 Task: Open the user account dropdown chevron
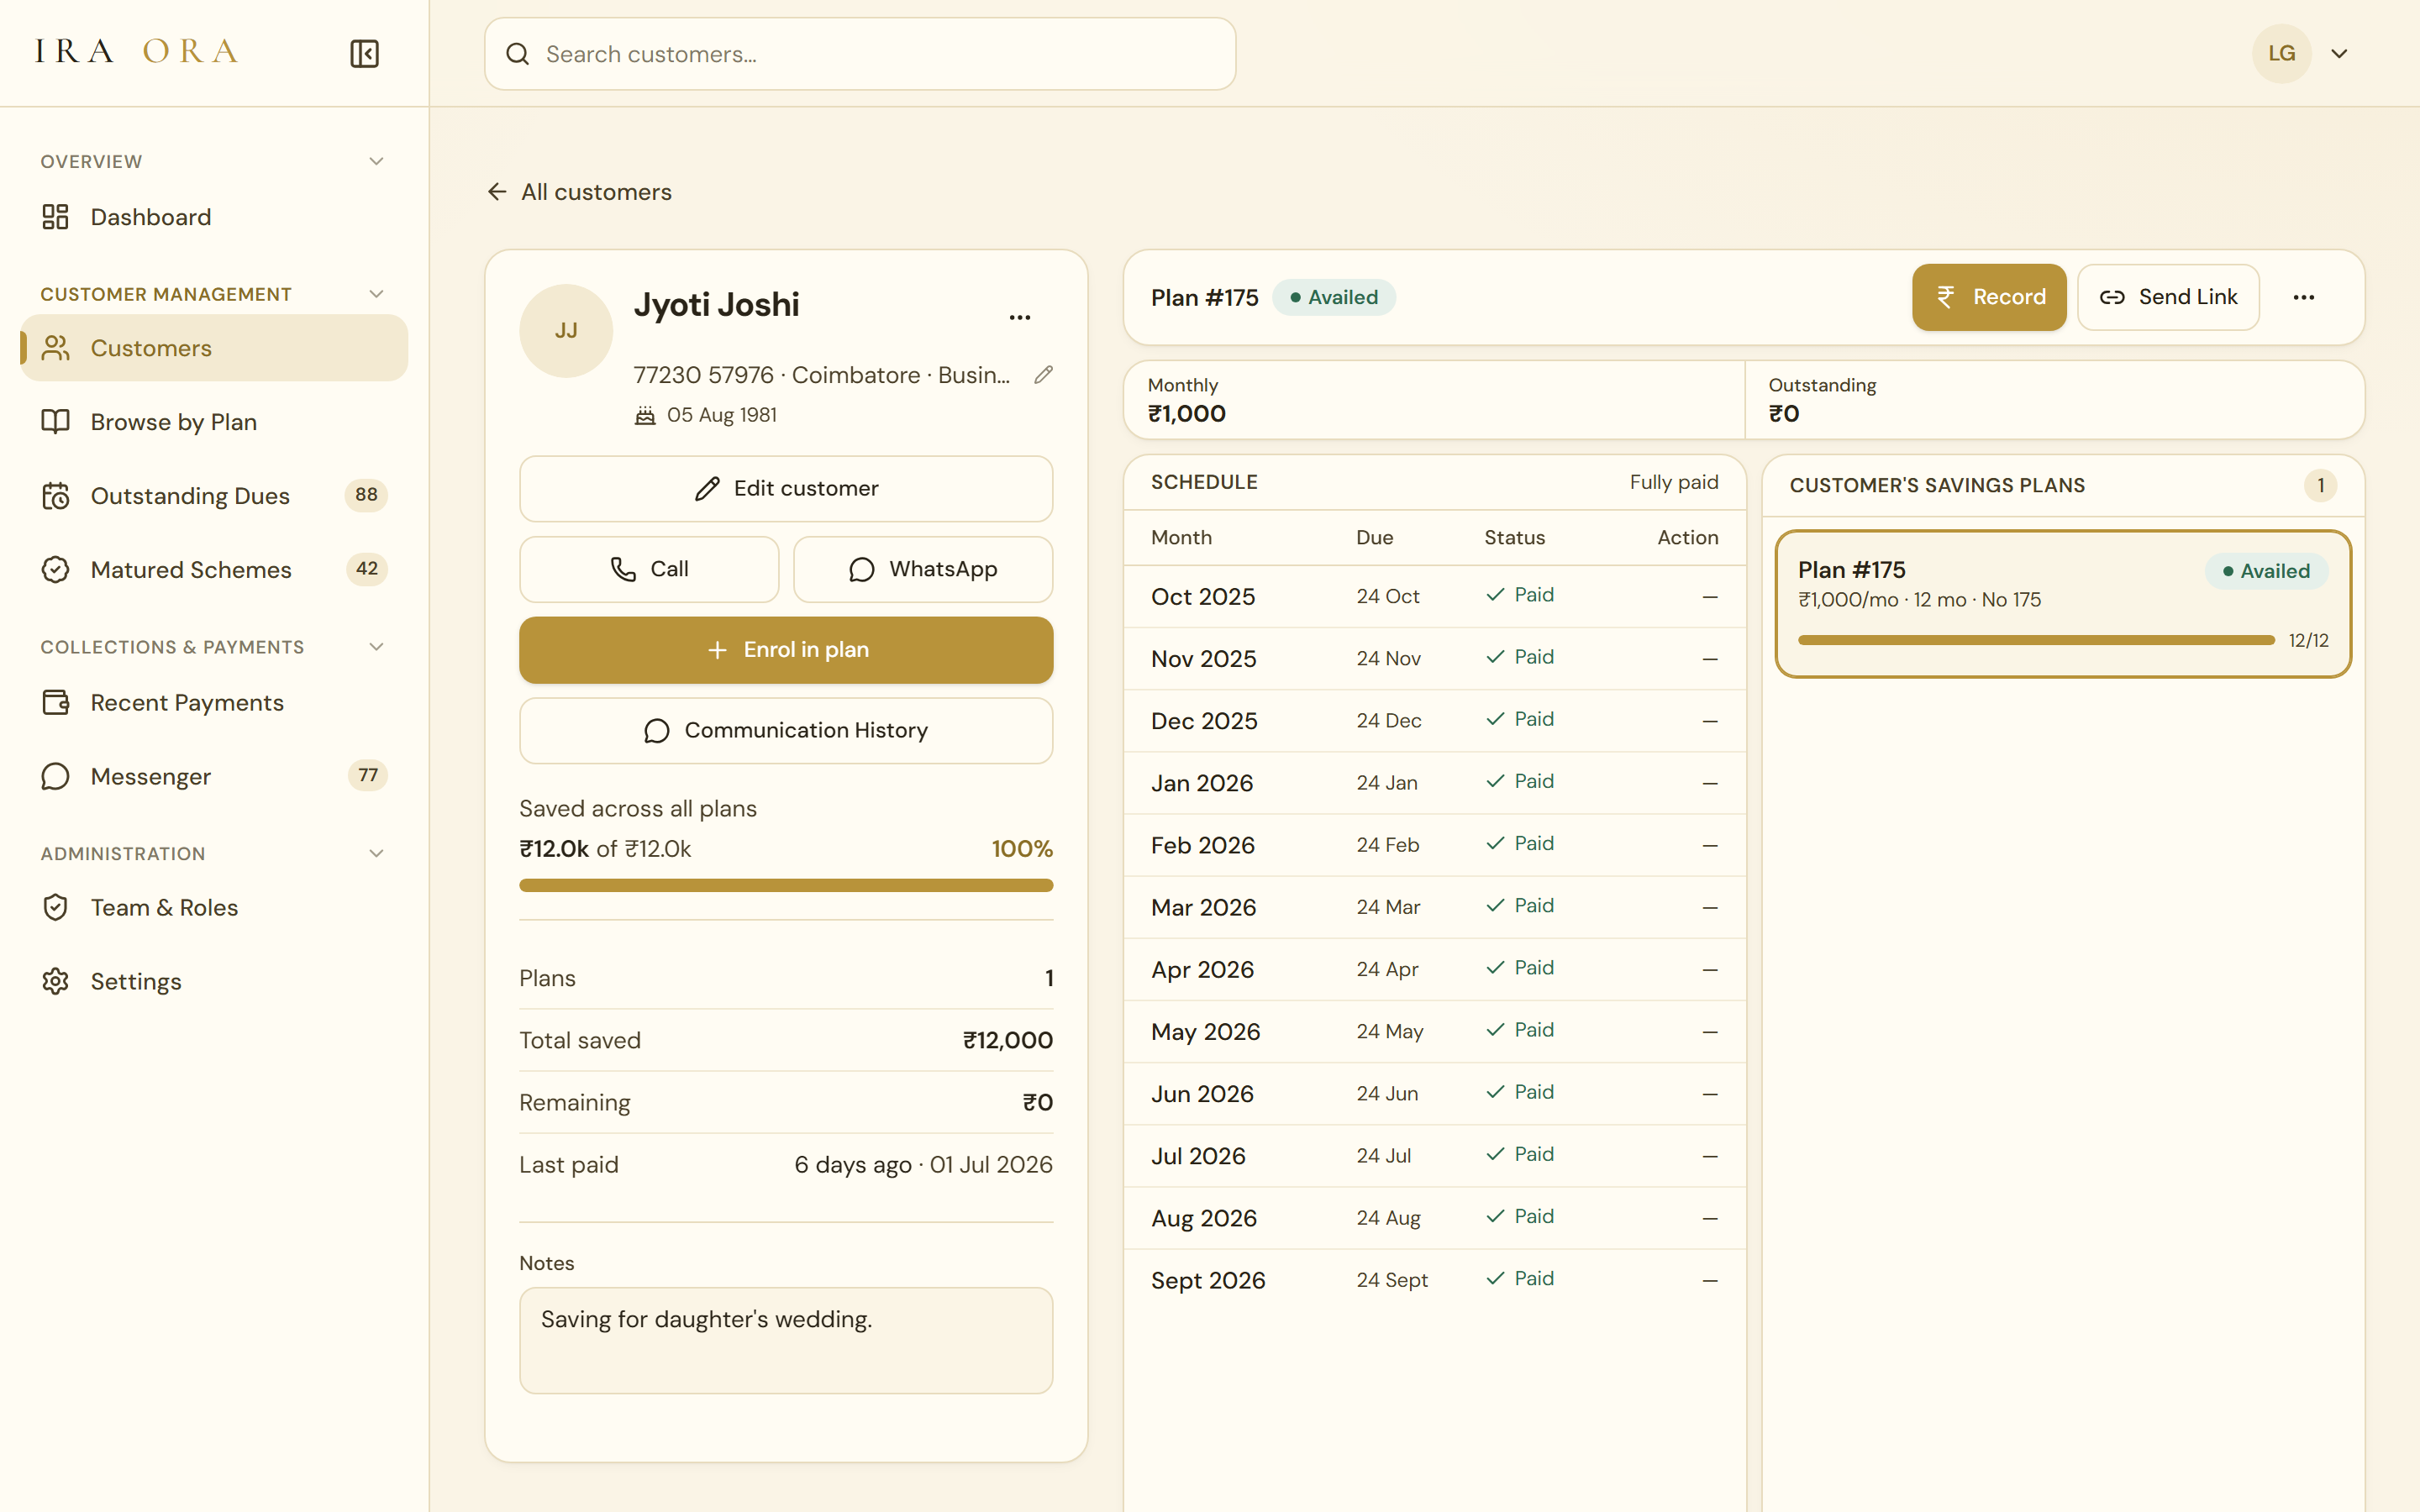click(x=2339, y=54)
